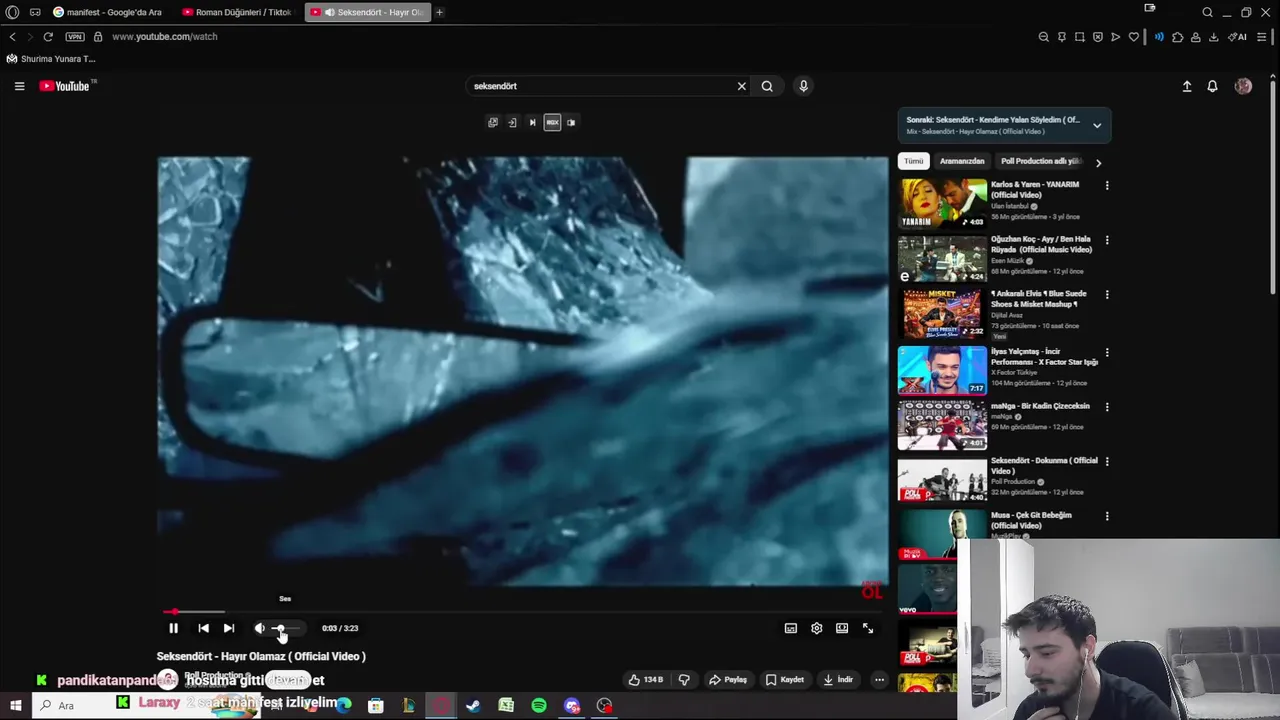The height and width of the screenshot is (720, 1280).
Task: Open options menu for Seksendört Dokunma
Action: coord(1106,461)
